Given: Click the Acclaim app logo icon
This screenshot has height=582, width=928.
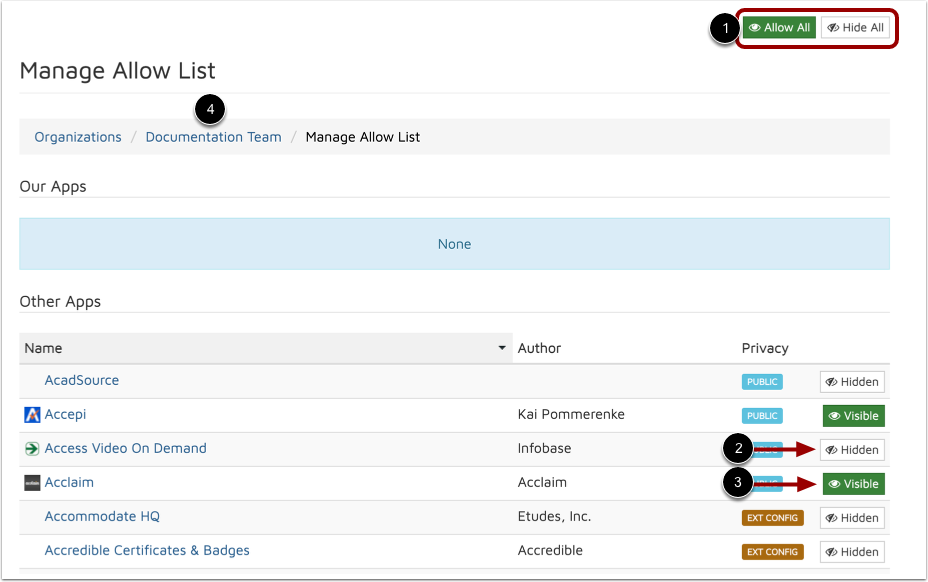Looking at the screenshot, I should click(32, 483).
